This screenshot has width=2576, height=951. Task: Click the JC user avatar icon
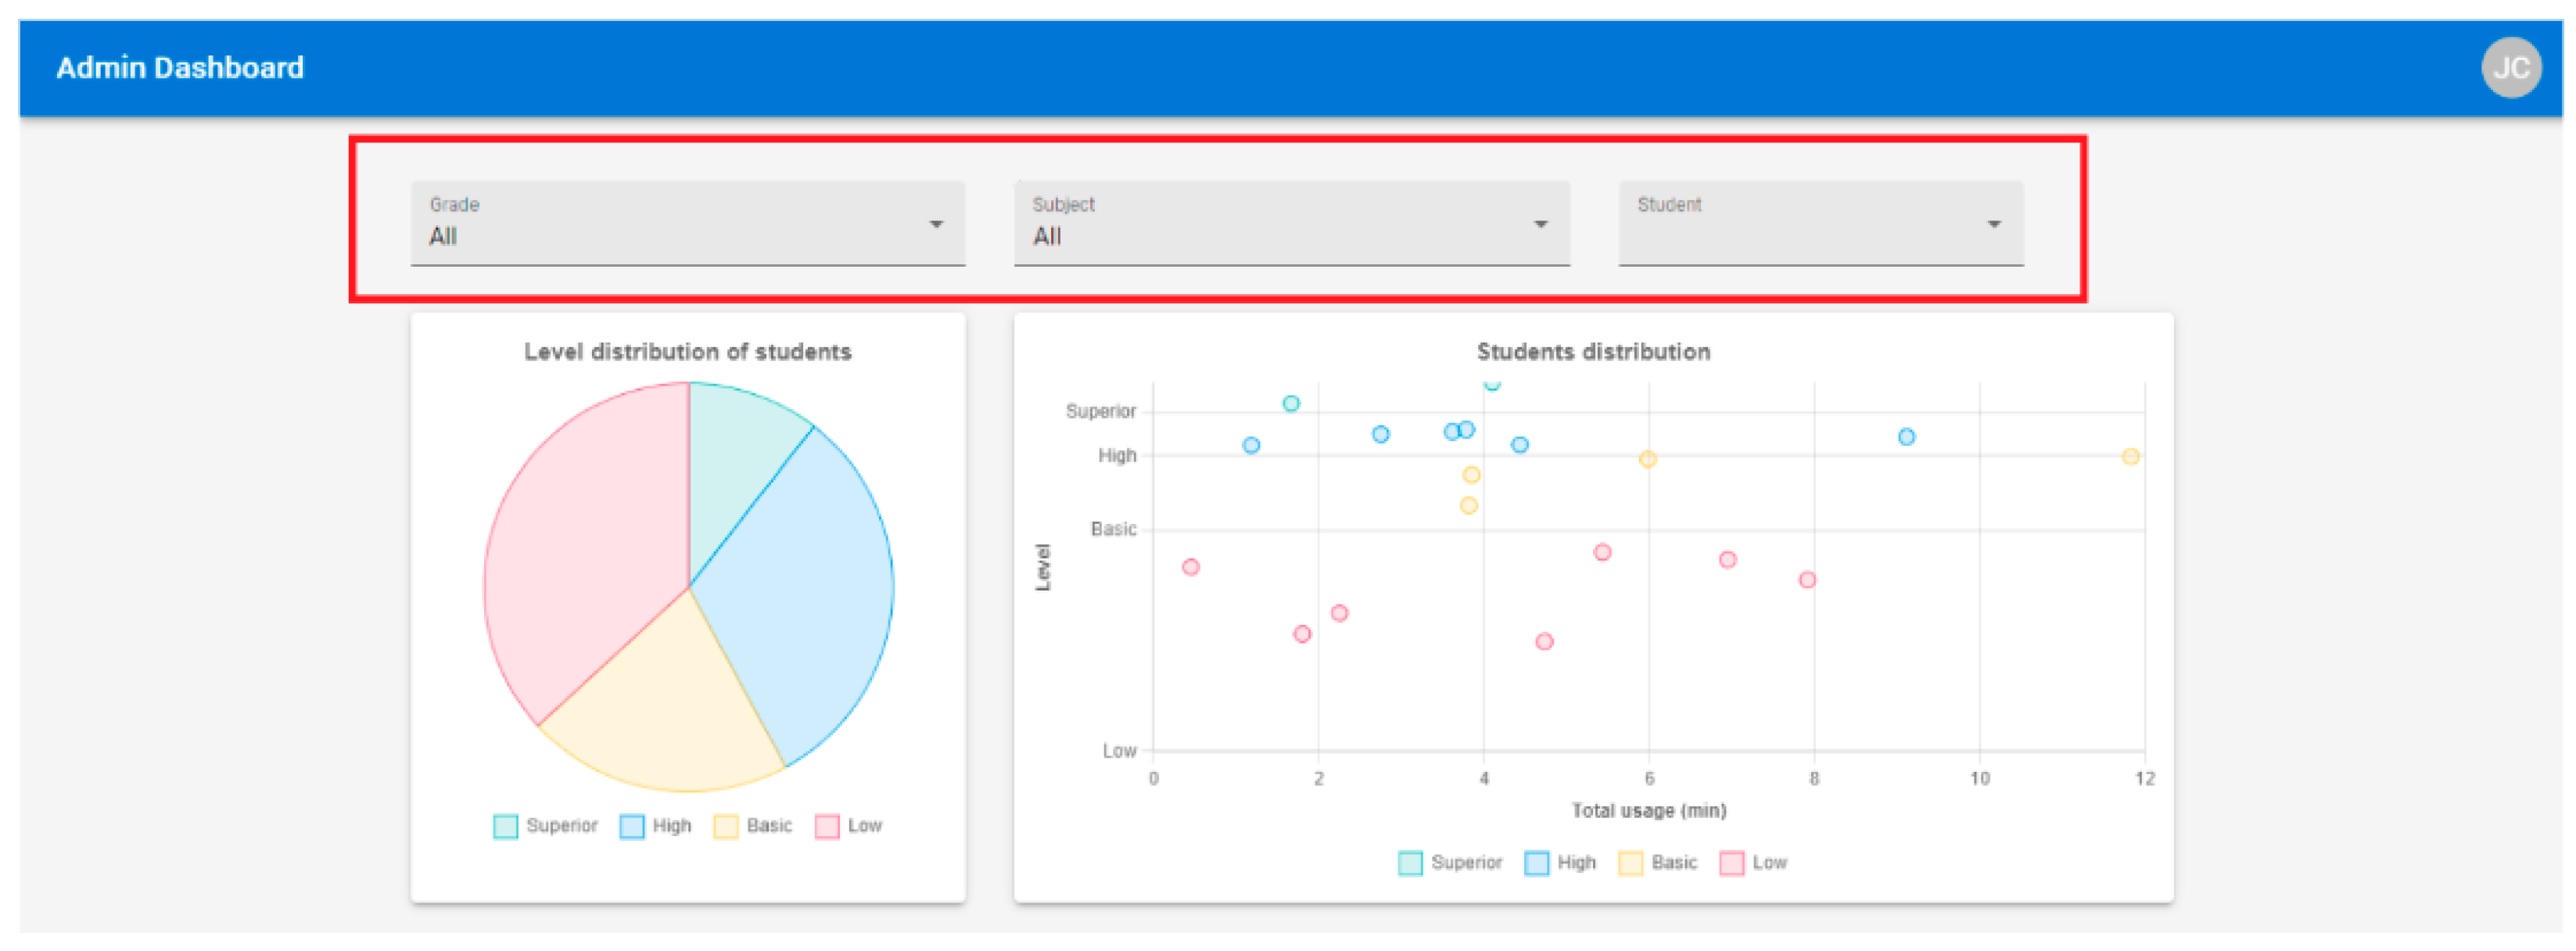pos(2510,67)
